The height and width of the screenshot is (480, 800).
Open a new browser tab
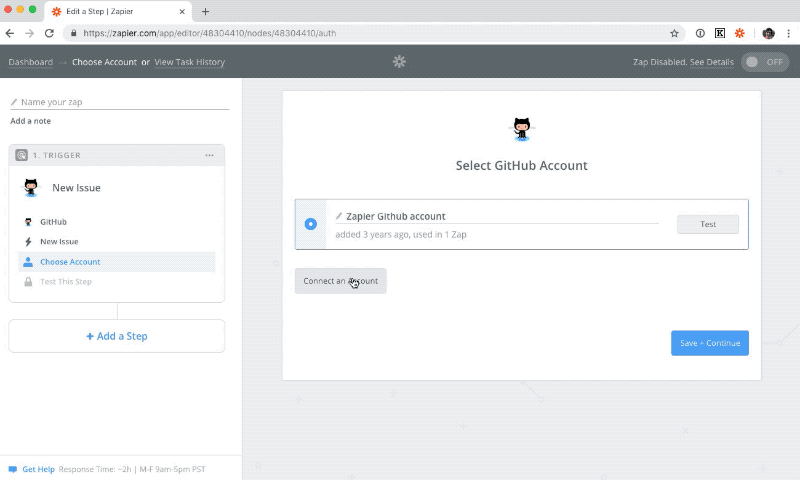click(205, 11)
